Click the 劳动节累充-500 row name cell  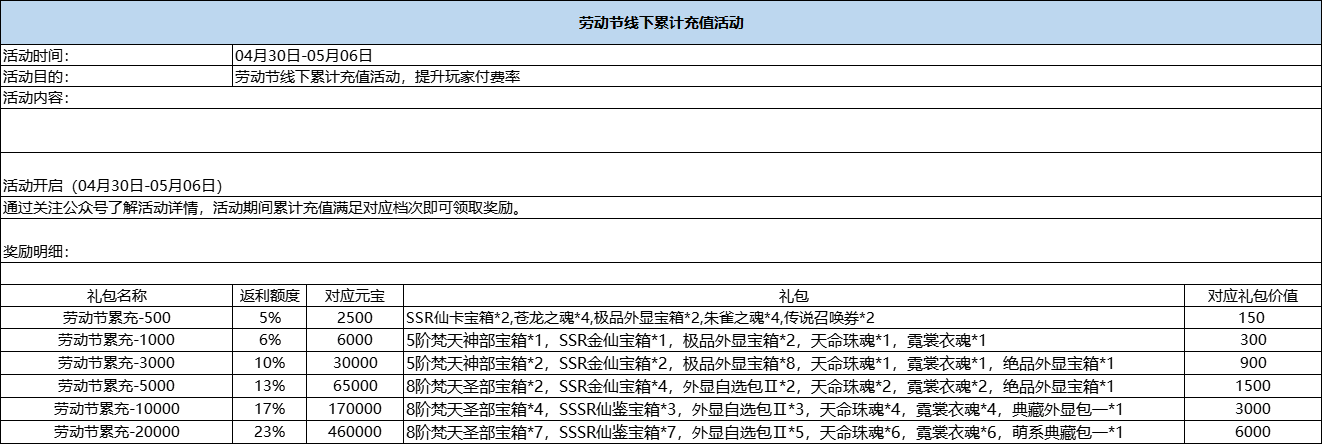tap(116, 317)
